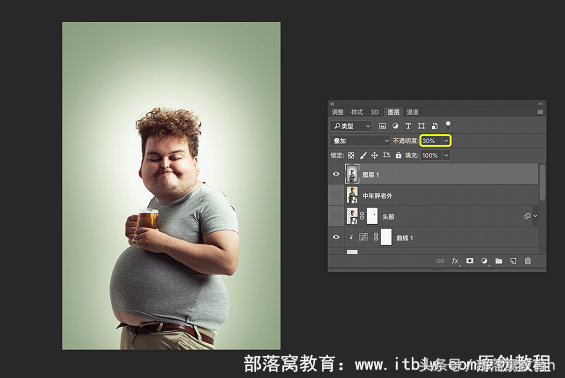Lock layer position move icon
Screen dimensions: 565x378
pyautogui.click(x=374, y=155)
